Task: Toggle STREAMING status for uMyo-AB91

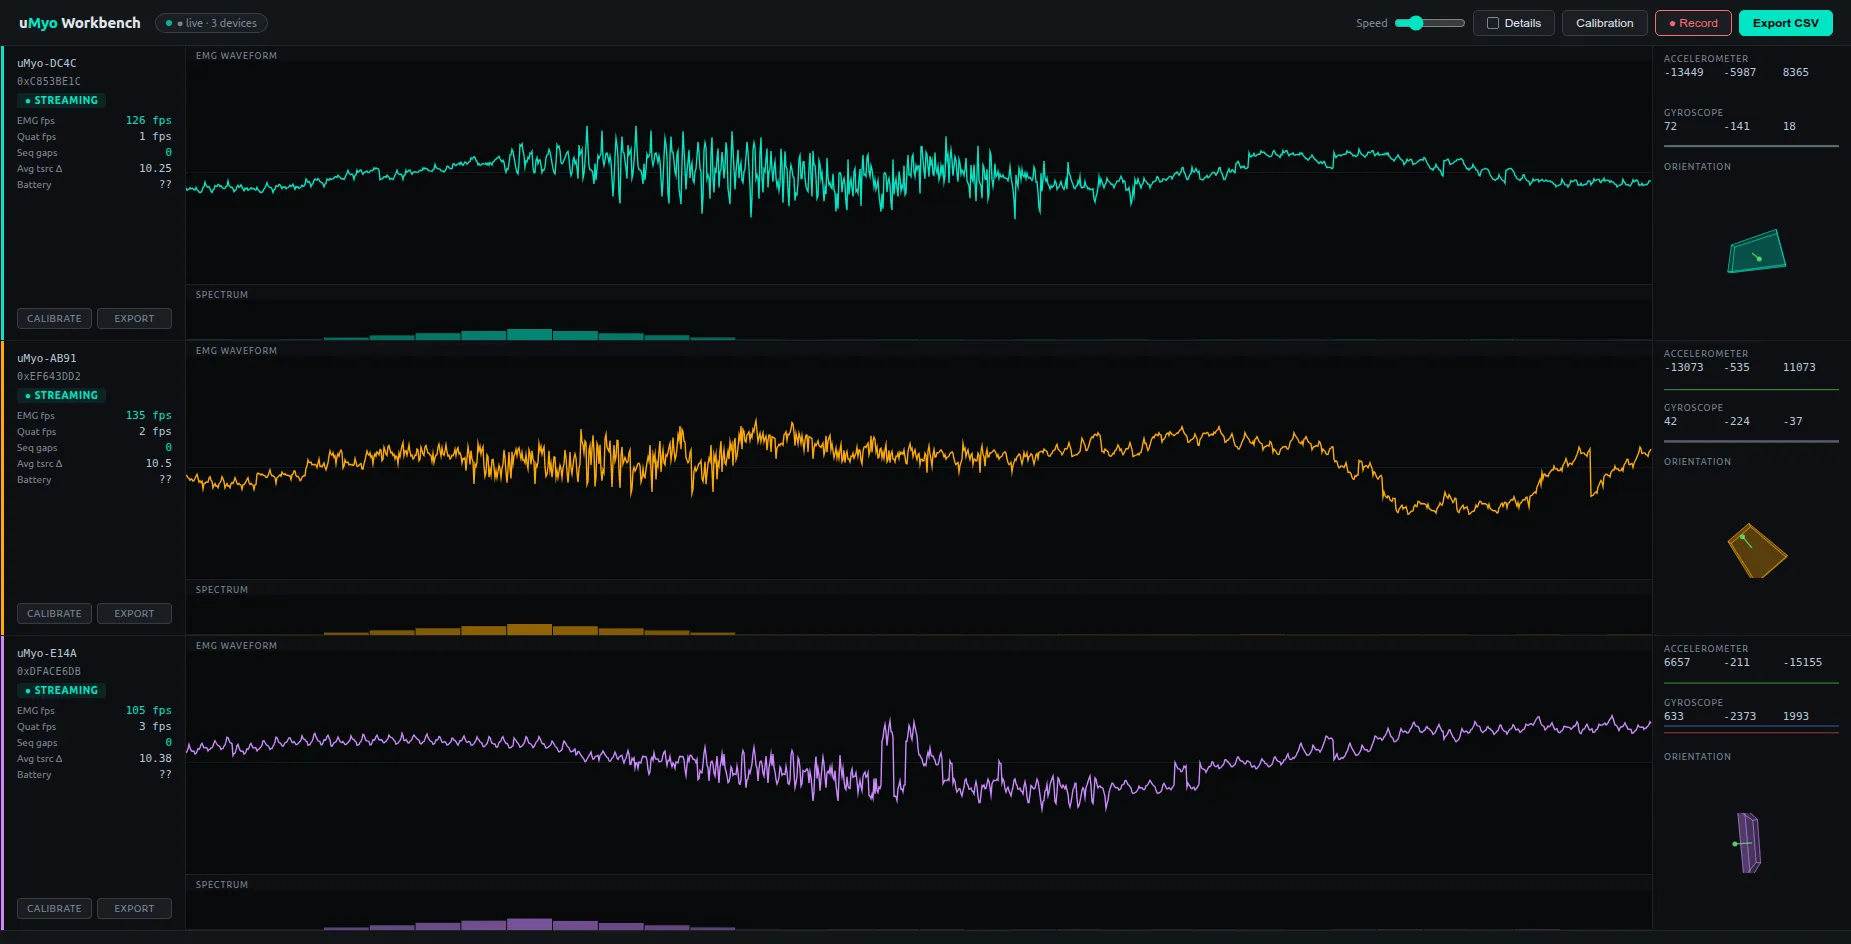Action: (61, 395)
